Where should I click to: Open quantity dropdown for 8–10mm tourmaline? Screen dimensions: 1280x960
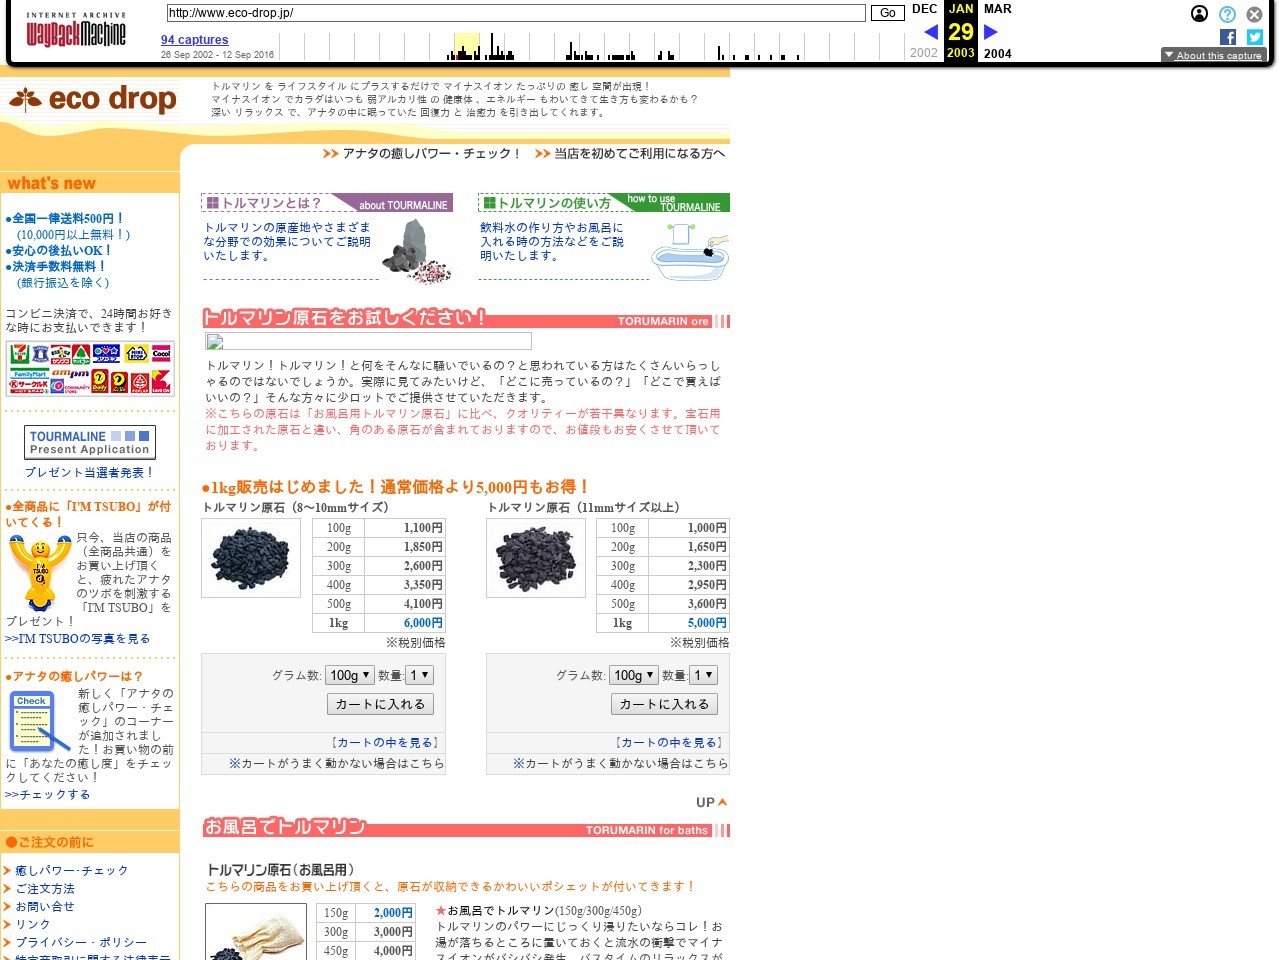(419, 675)
